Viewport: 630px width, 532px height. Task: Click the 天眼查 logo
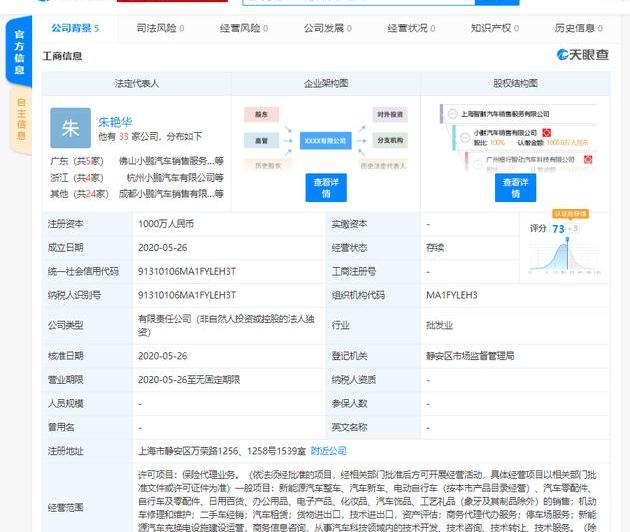point(583,55)
